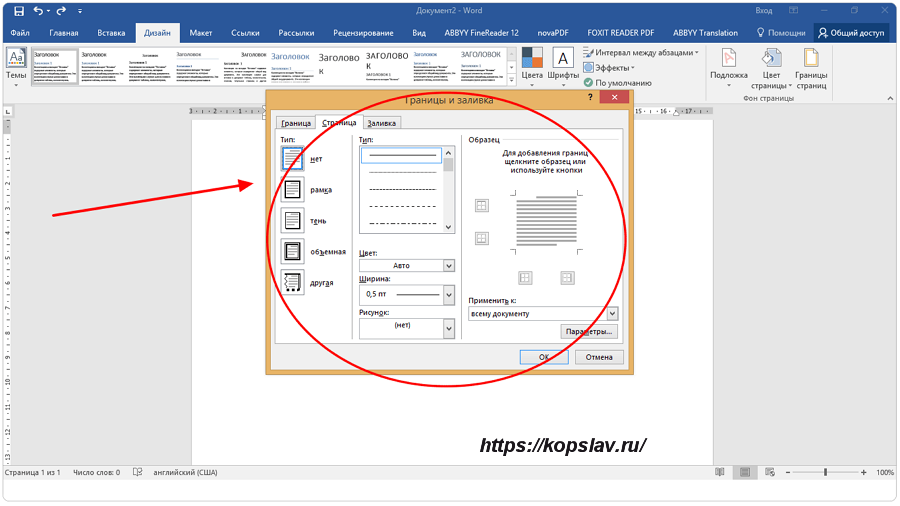Select dash-dot line style in list
Viewport: 900px width, 506px height.
click(x=402, y=223)
